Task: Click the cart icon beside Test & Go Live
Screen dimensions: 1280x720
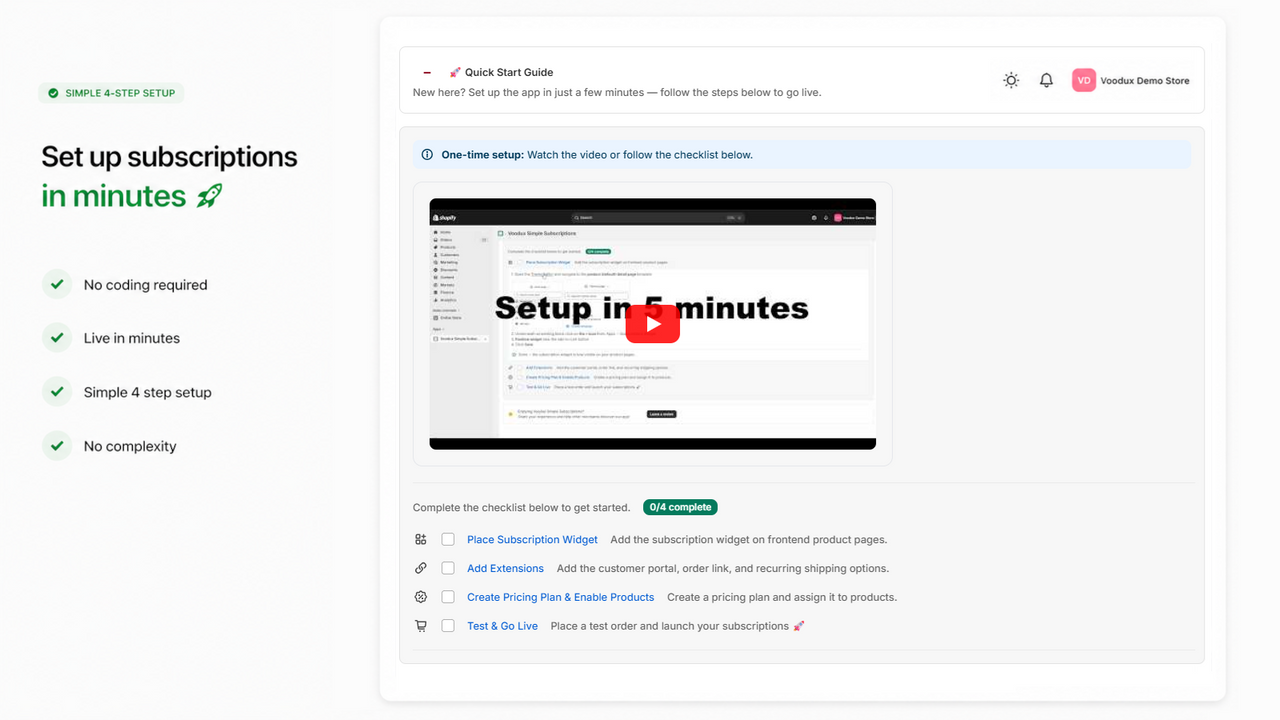Action: (x=421, y=626)
